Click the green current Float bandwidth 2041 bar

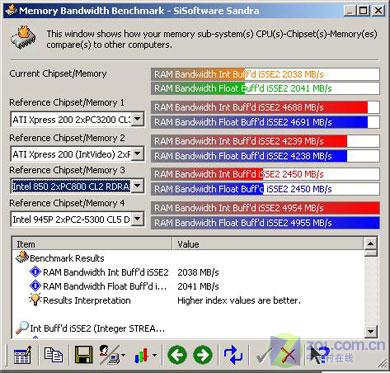(x=265, y=89)
